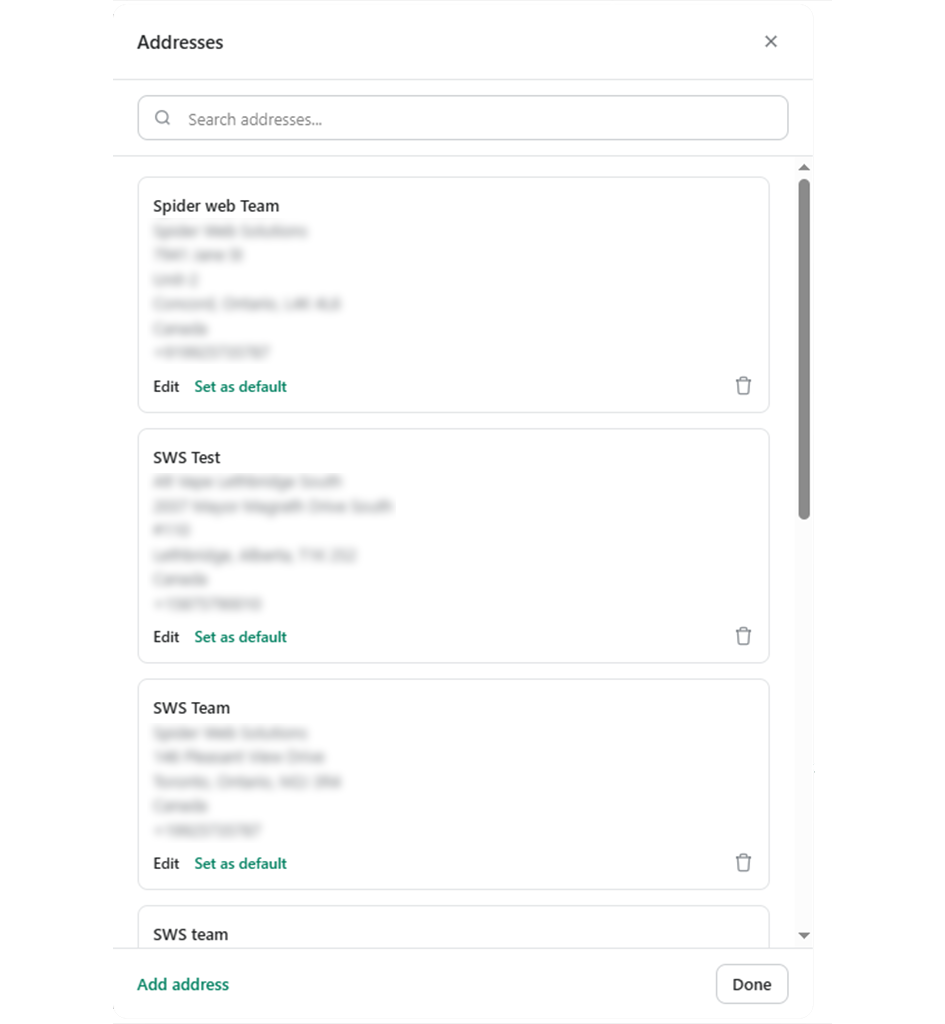Make SWS Team the default address
This screenshot has height=1024, width=945.
(240, 864)
